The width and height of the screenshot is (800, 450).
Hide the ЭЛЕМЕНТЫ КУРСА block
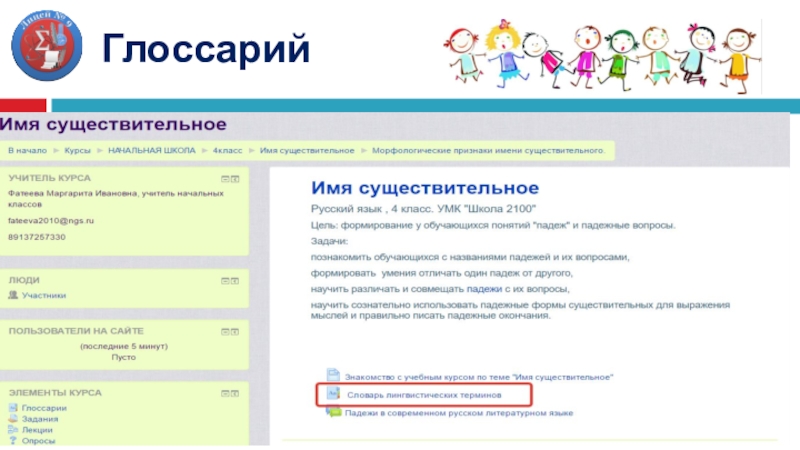[225, 393]
